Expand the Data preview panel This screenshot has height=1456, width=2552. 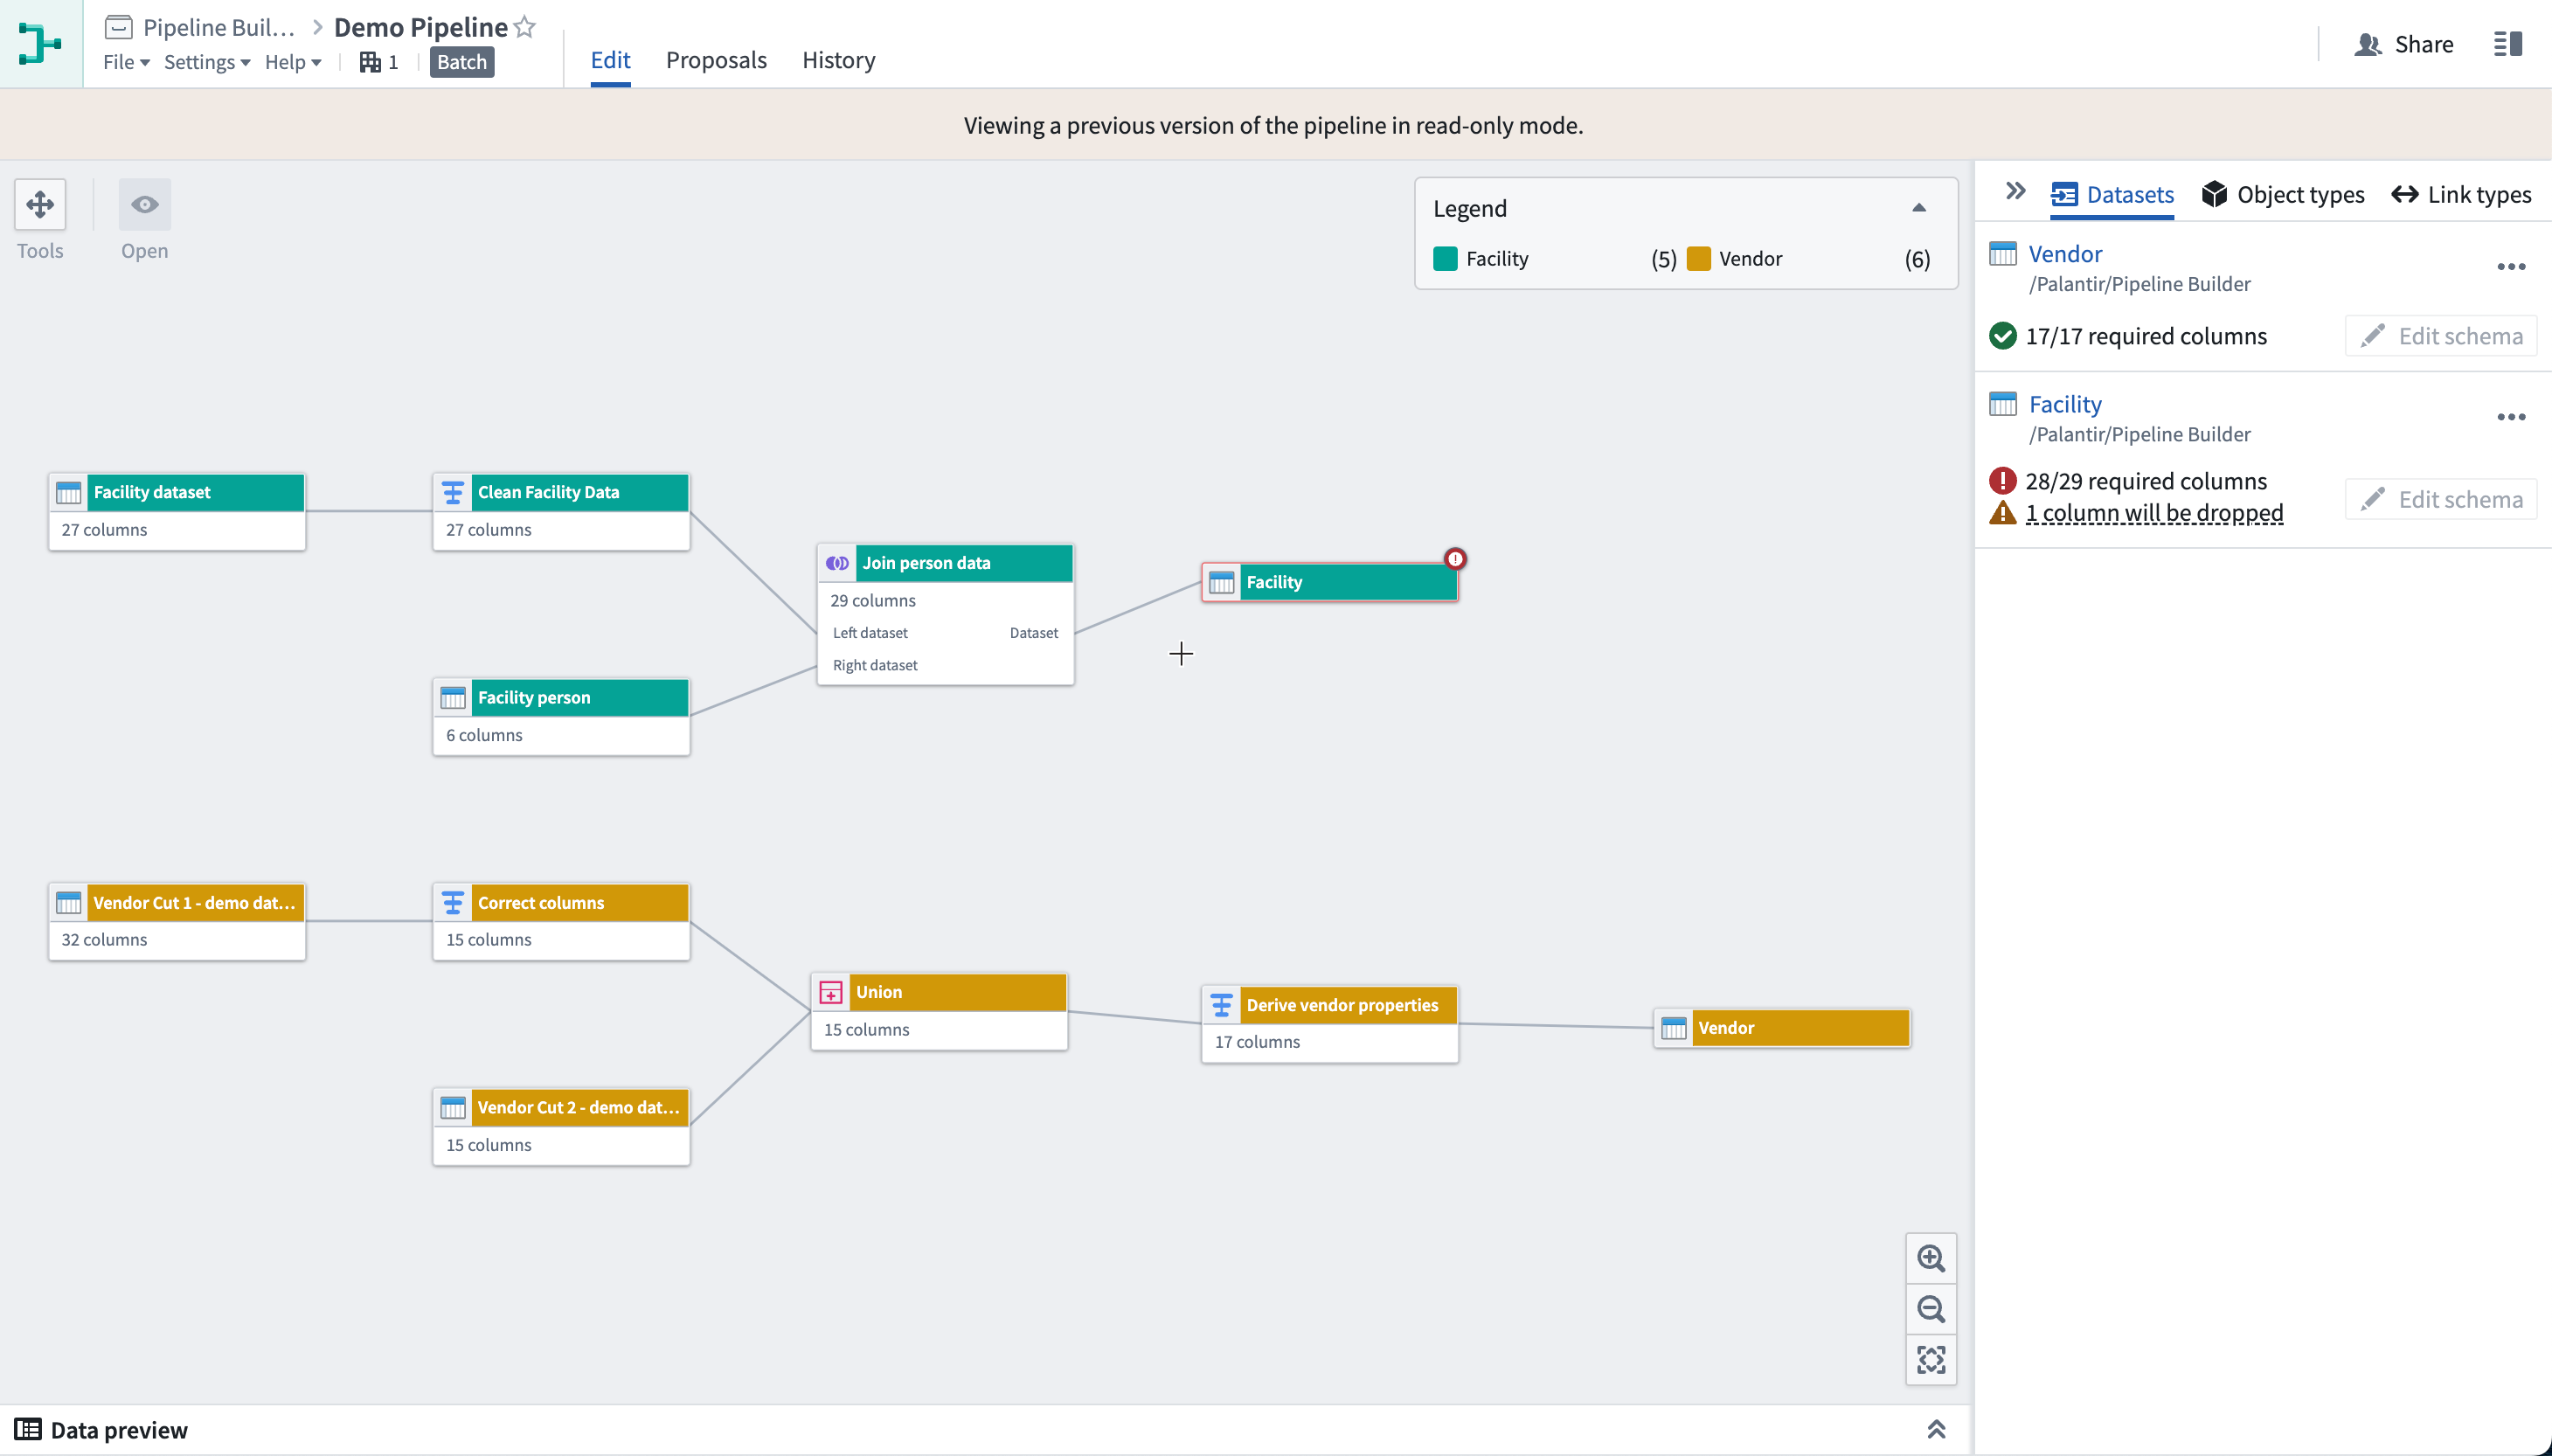[1936, 1429]
